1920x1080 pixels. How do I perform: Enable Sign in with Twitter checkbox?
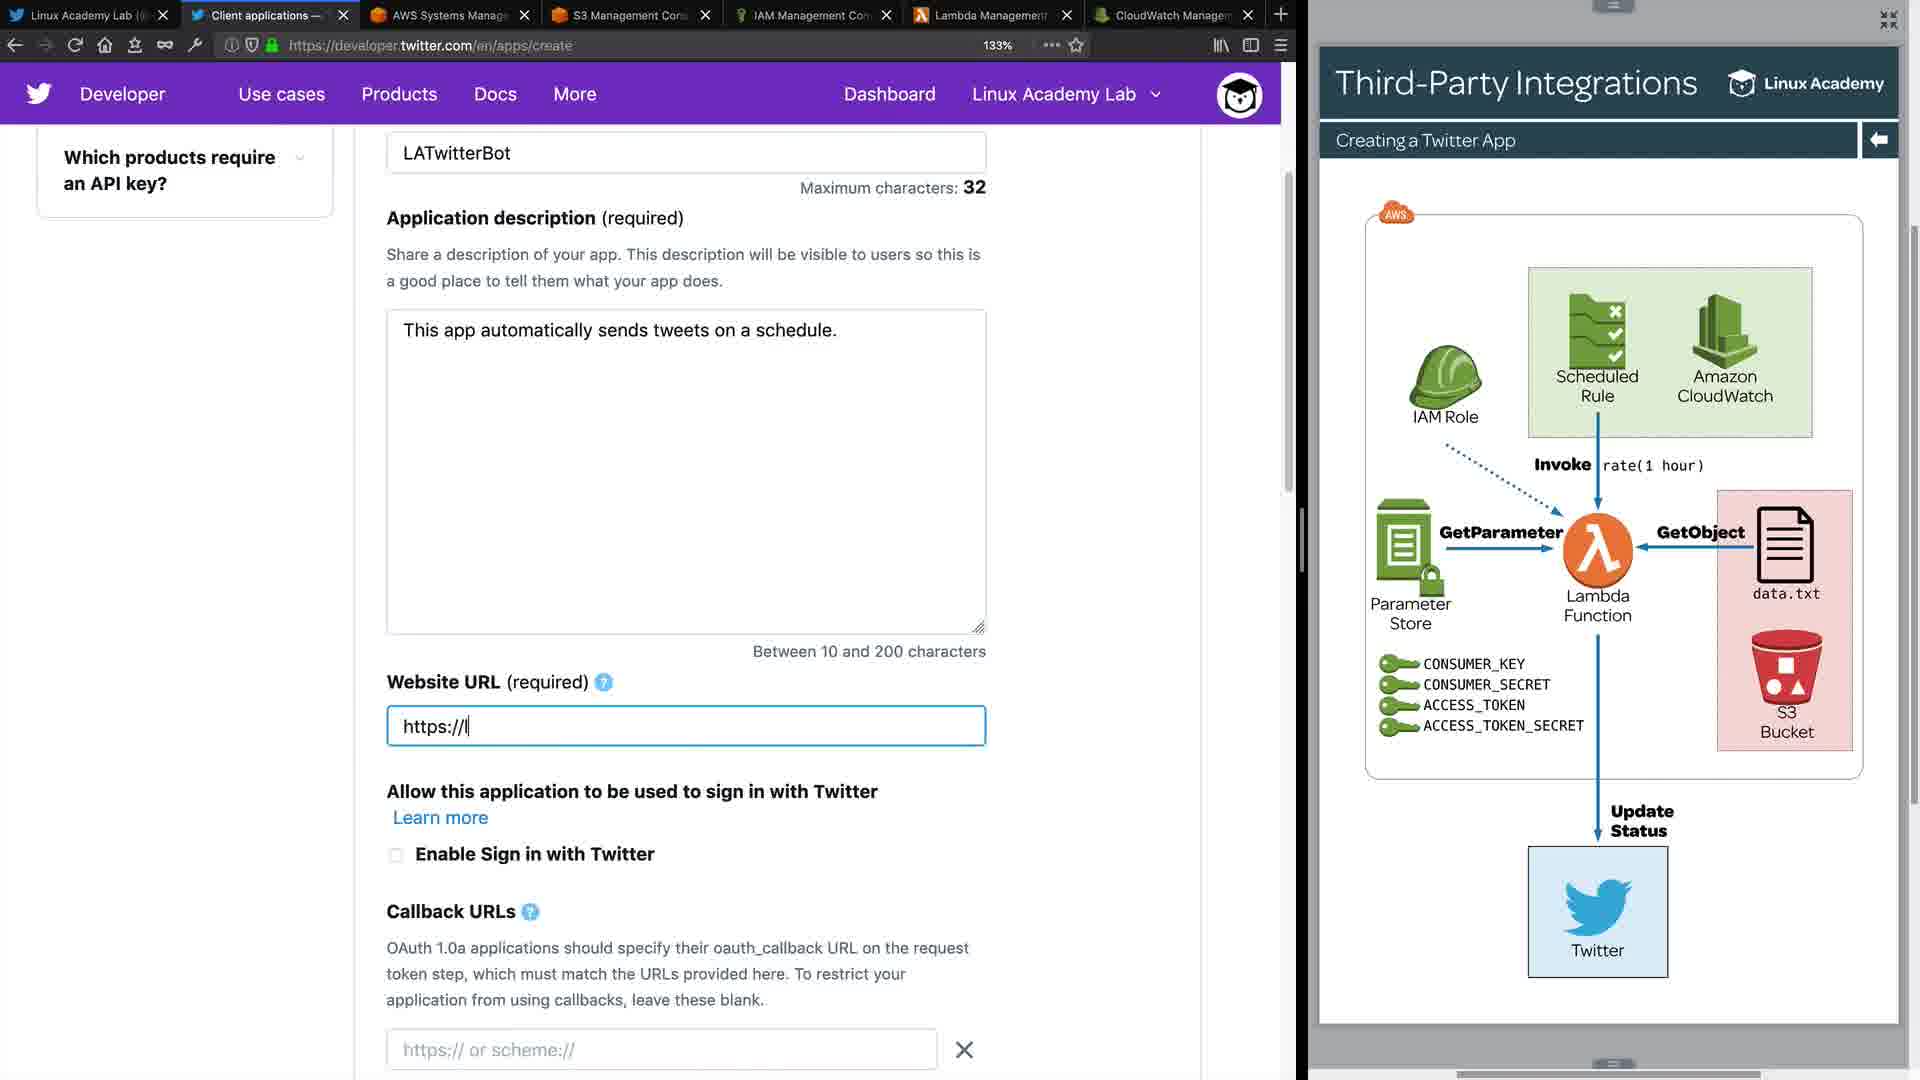pyautogui.click(x=396, y=855)
